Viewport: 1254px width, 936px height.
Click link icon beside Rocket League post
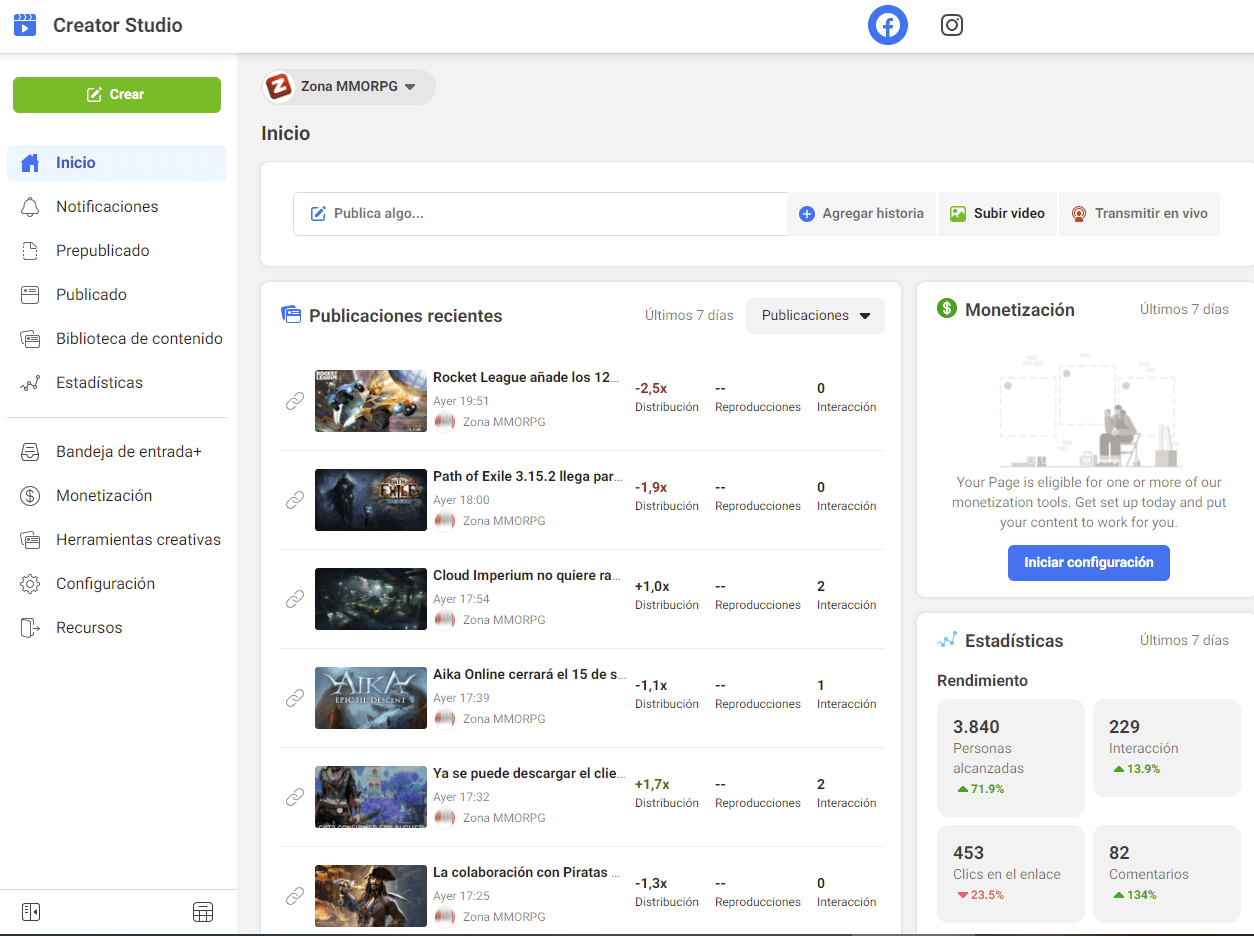pos(295,401)
